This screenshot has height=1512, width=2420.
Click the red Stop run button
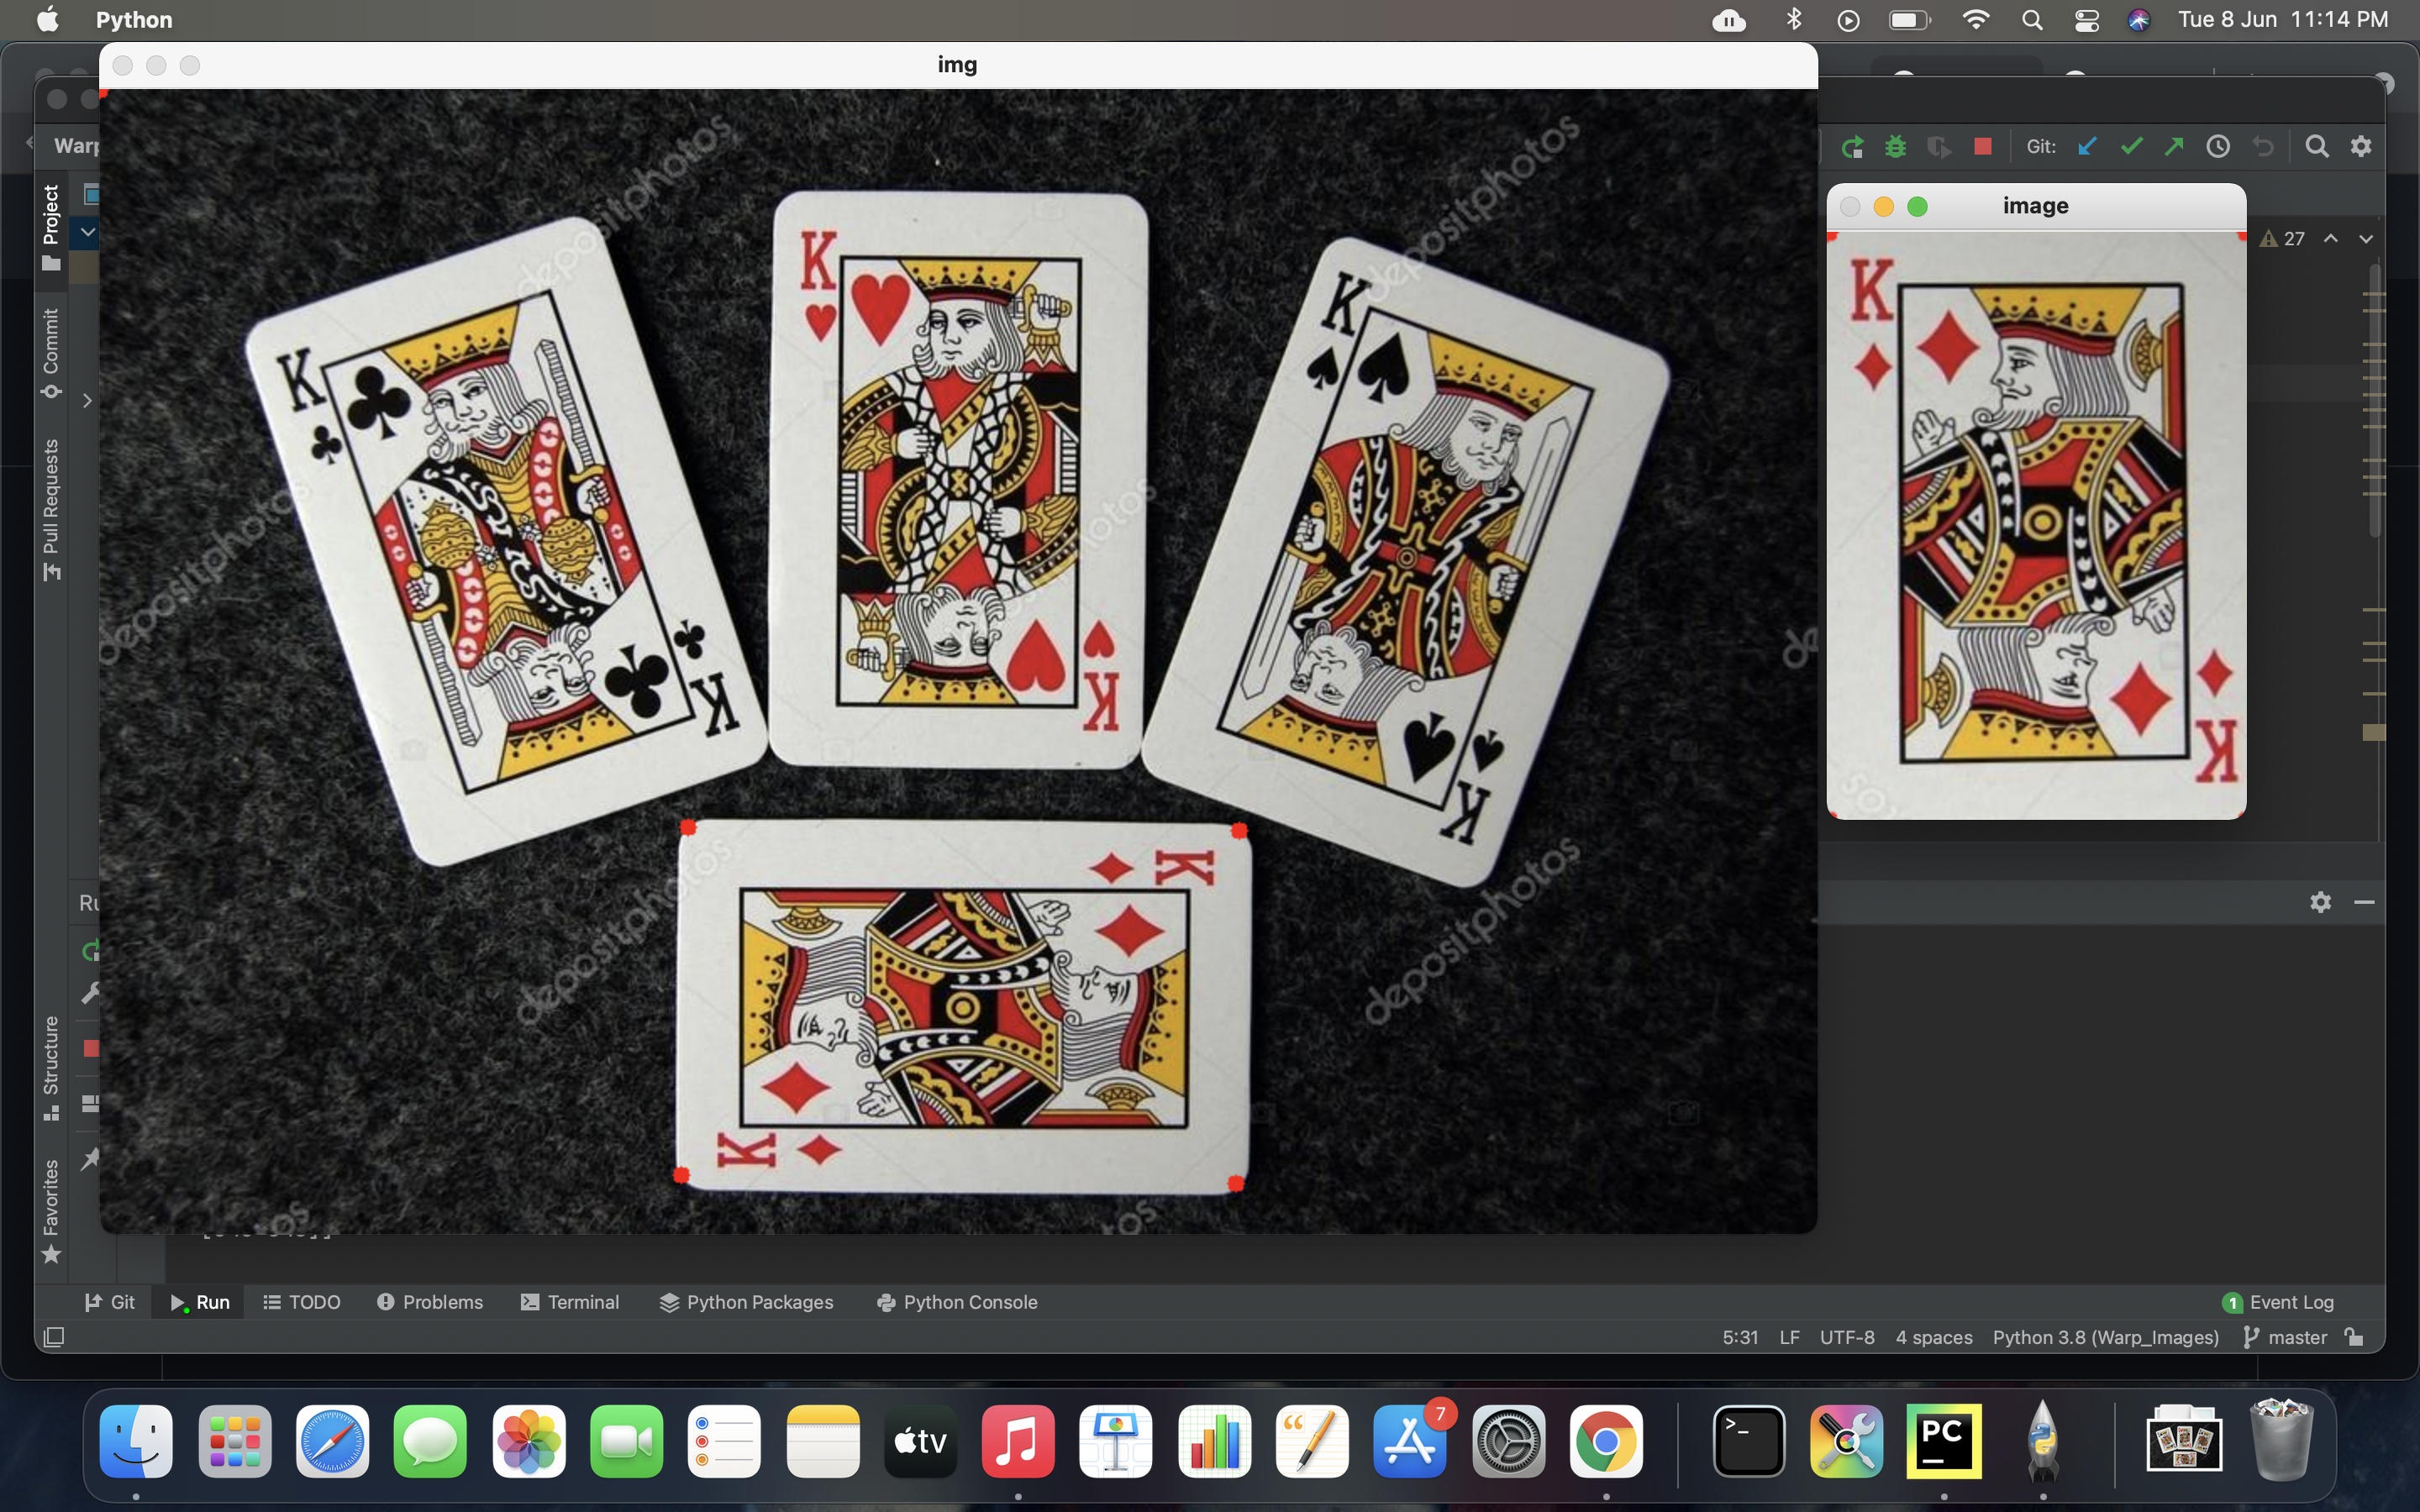[x=1982, y=147]
